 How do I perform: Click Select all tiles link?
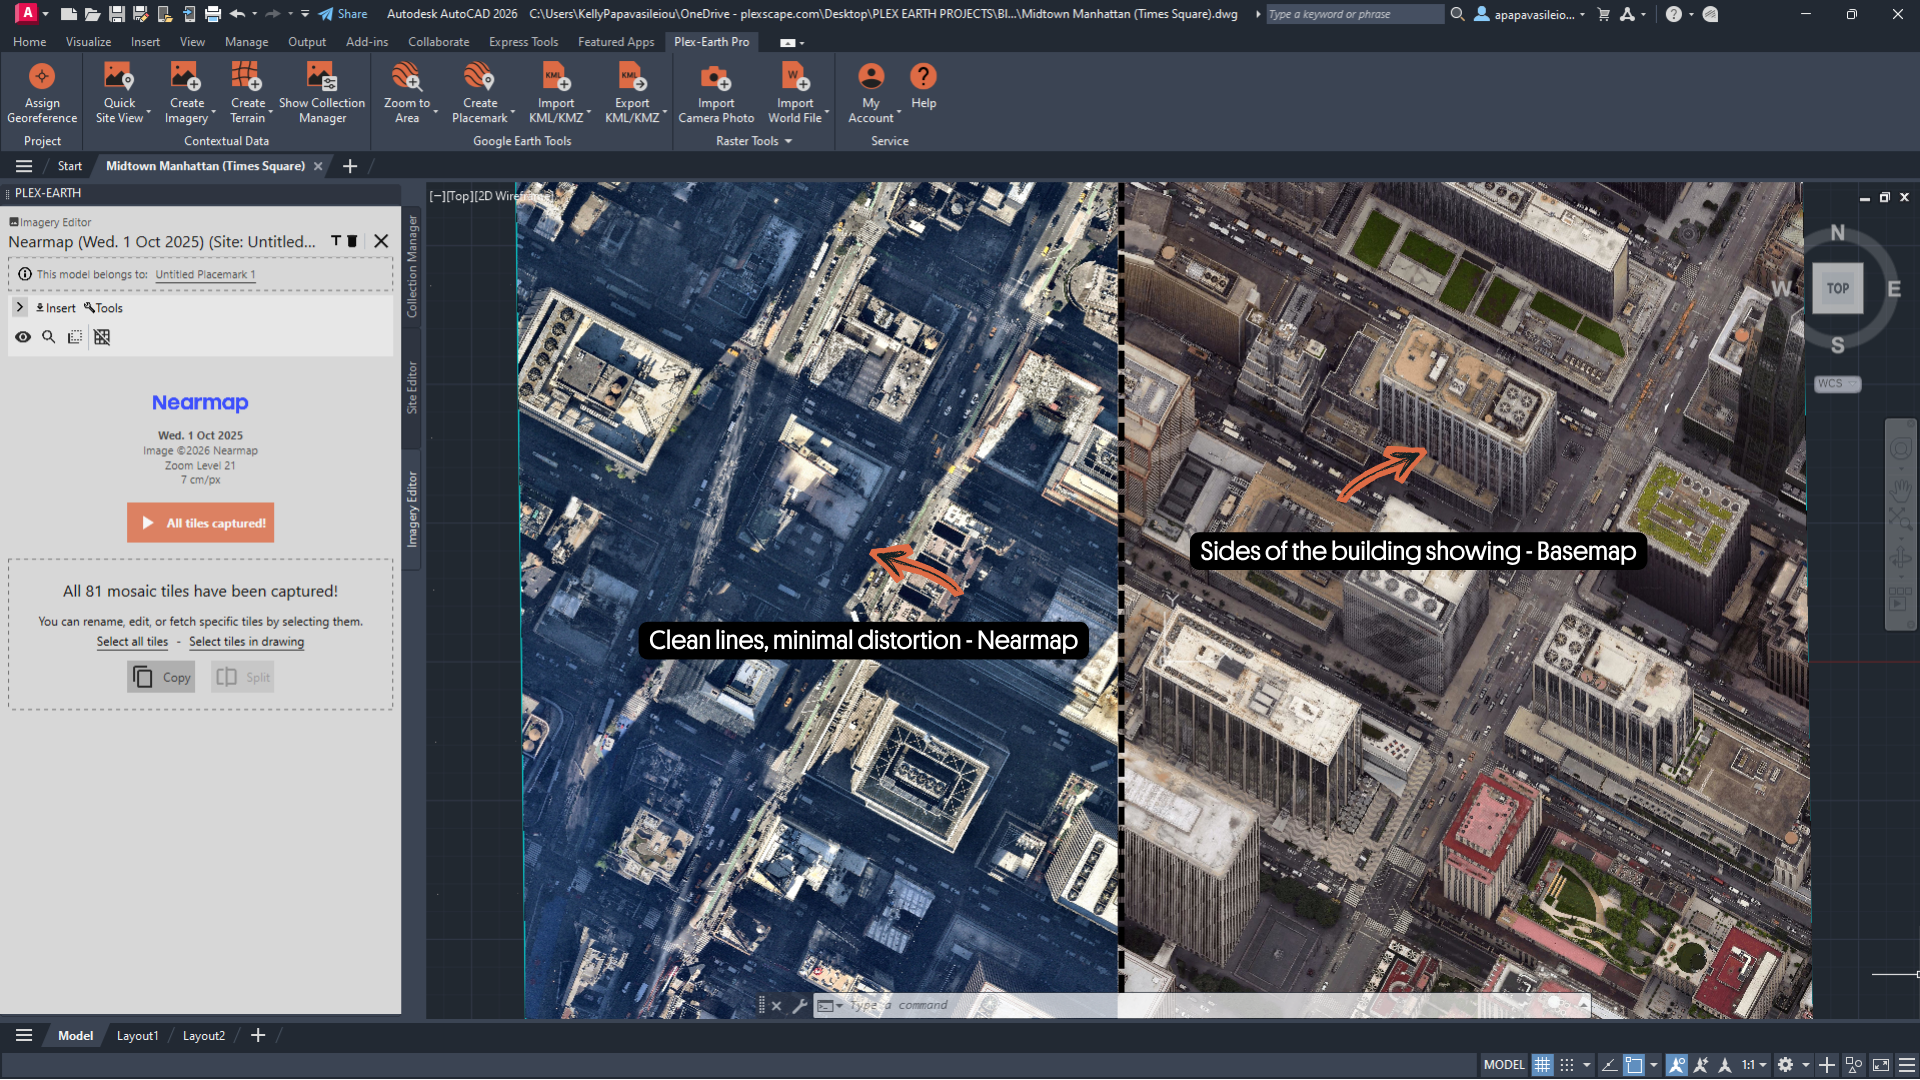[132, 642]
